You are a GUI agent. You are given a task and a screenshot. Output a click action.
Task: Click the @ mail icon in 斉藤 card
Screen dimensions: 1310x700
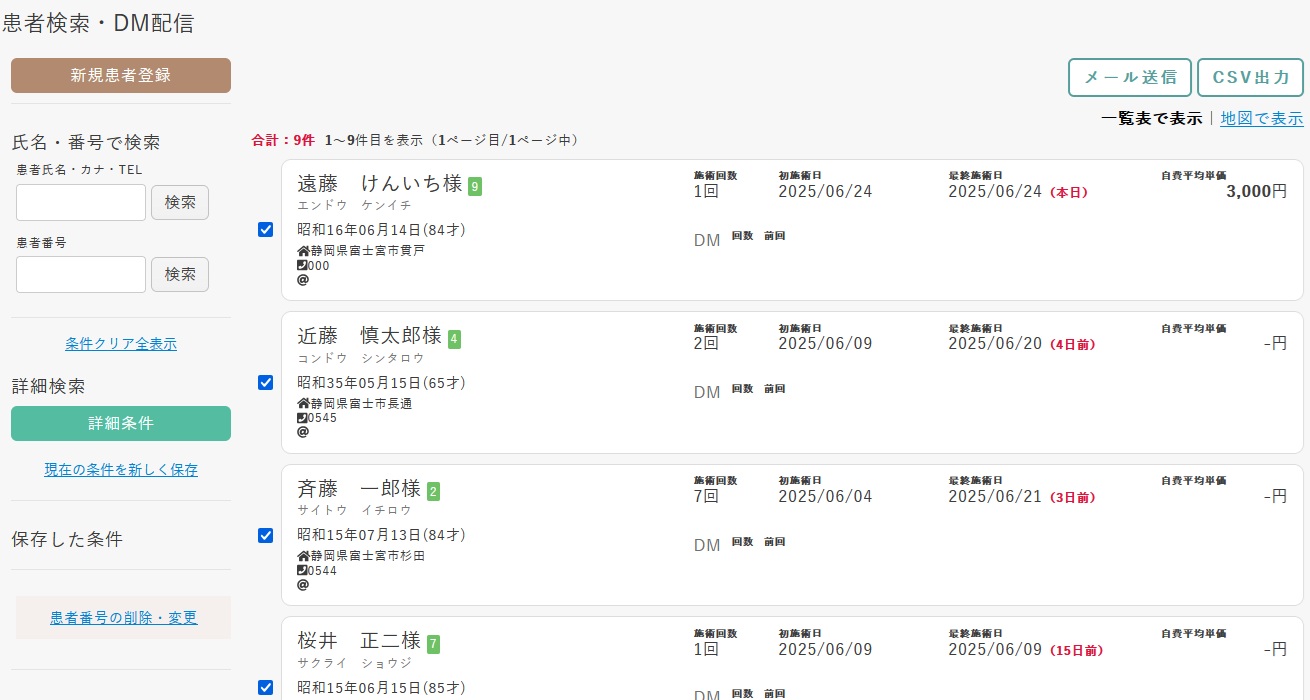(303, 584)
